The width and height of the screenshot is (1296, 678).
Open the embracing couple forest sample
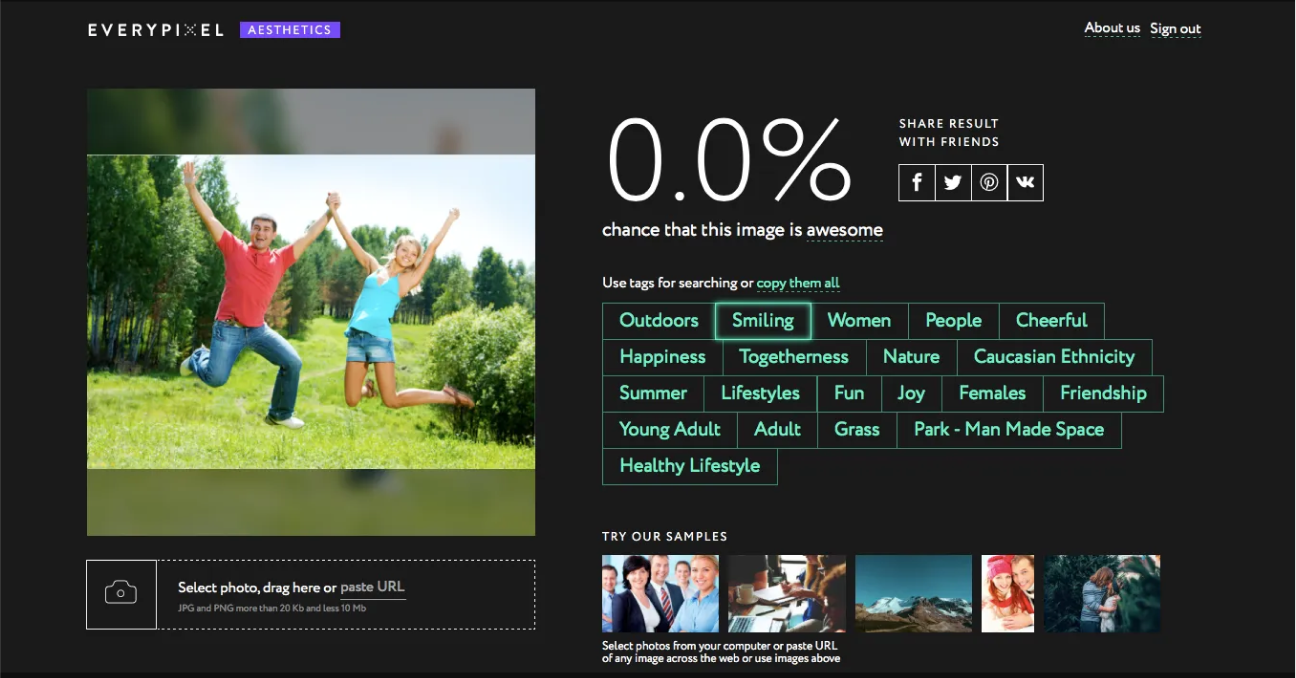coord(1103,594)
